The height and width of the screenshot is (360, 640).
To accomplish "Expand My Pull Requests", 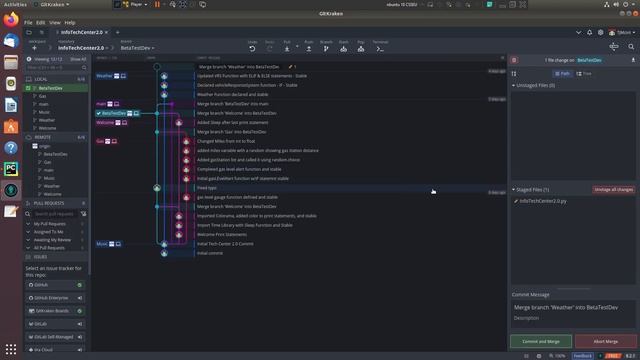I will pyautogui.click(x=28, y=224).
